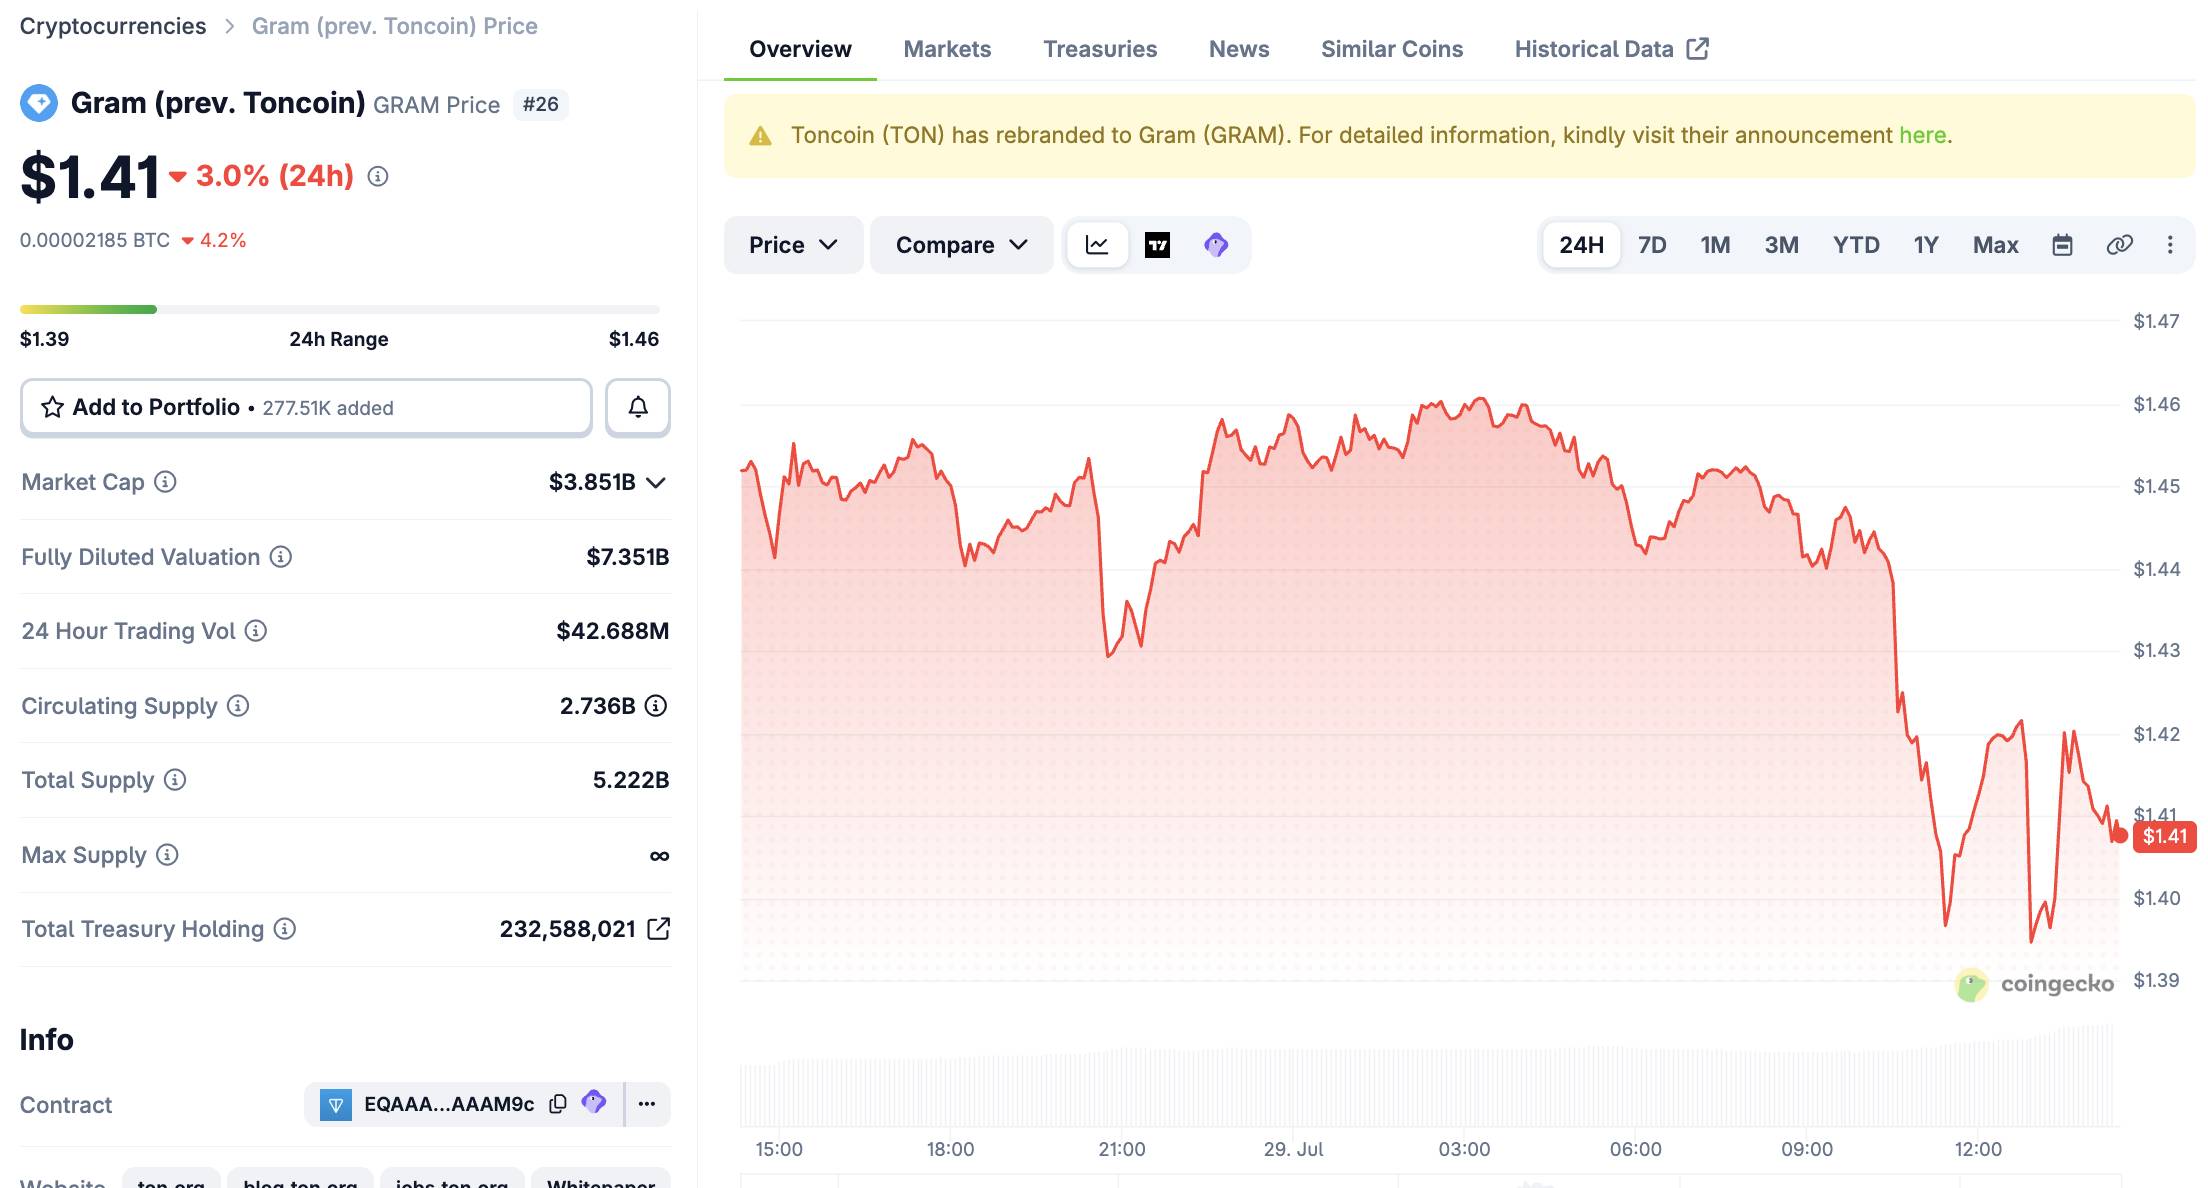Open chart three-dot options menu
The height and width of the screenshot is (1188, 2208).
pos(2170,245)
